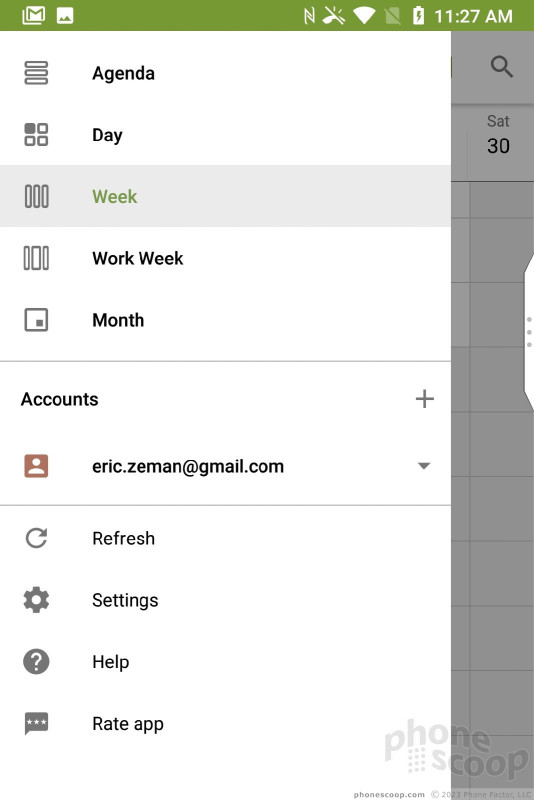
Task: Click the Work Week columns icon
Action: [x=36, y=258]
